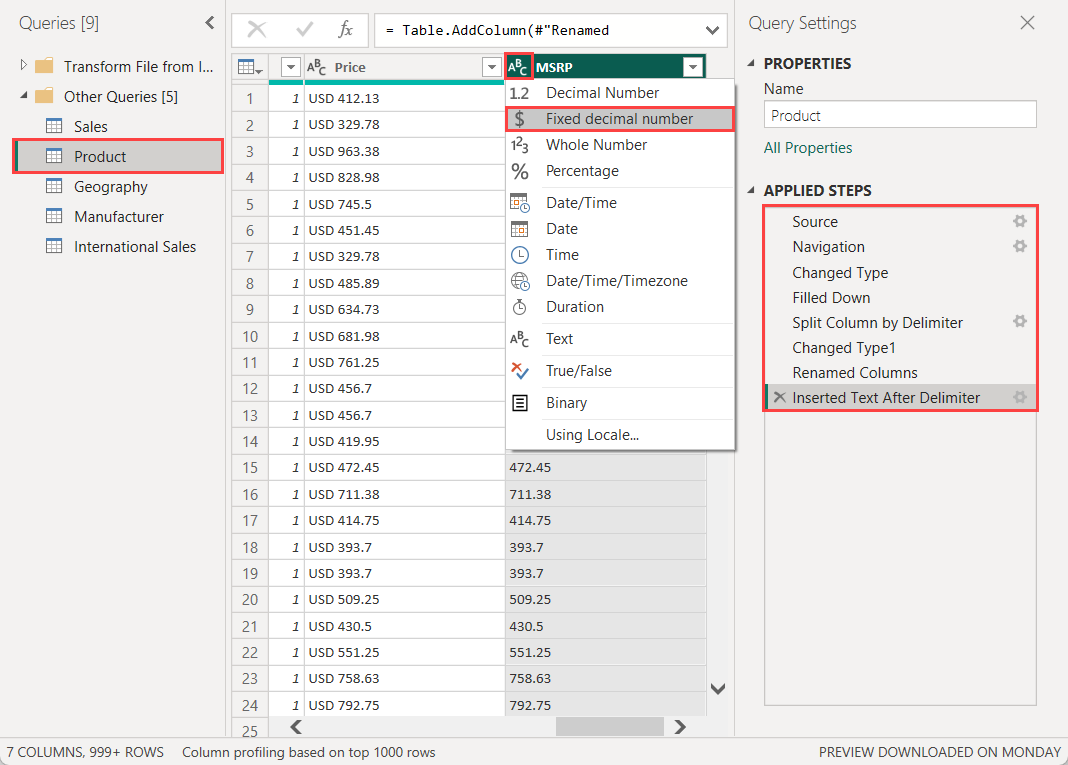Open settings gear for Navigation step
Viewport: 1068px width, 765px height.
(1020, 246)
